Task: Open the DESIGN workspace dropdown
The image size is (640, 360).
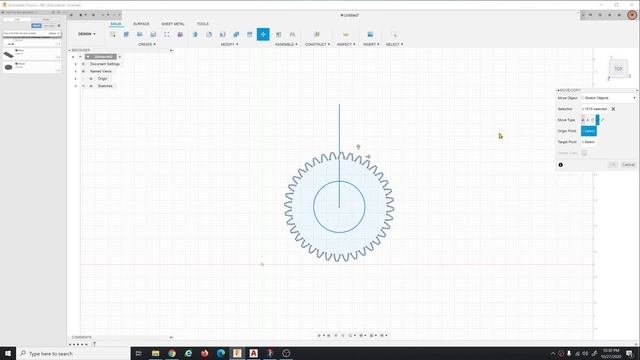Action: [87, 34]
